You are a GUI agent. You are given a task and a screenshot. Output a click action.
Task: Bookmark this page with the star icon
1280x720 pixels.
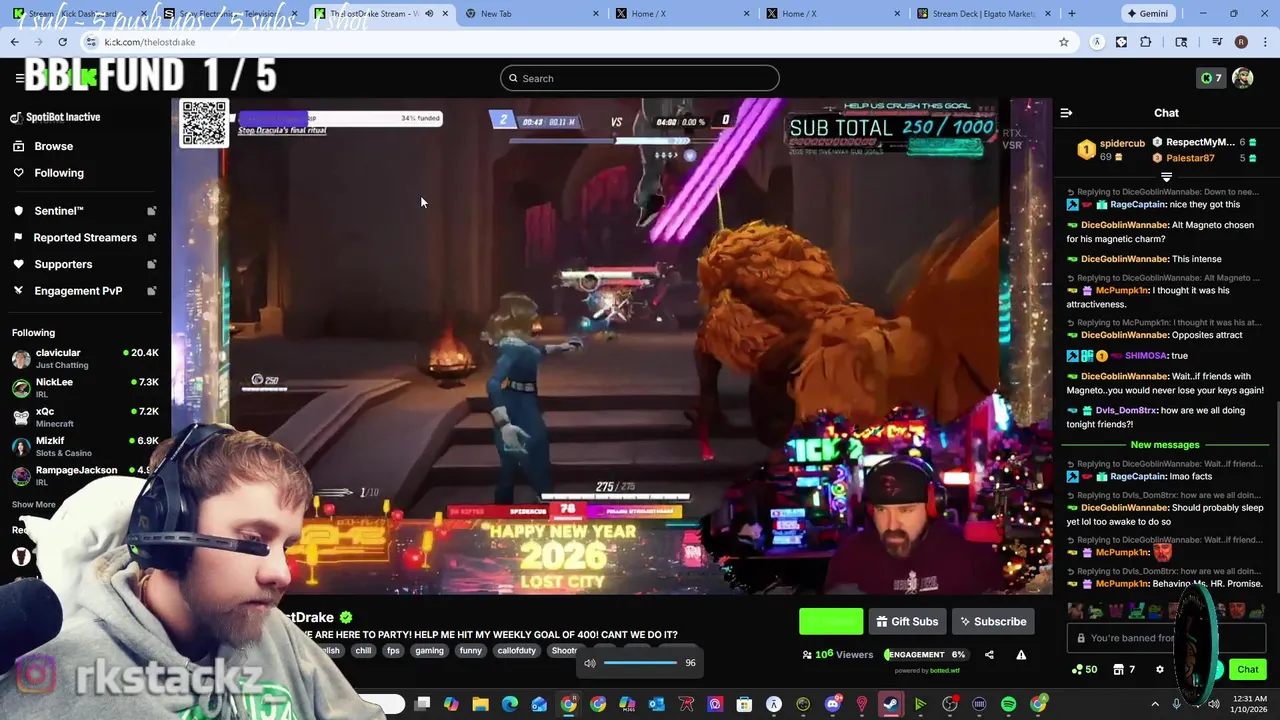(x=1063, y=42)
